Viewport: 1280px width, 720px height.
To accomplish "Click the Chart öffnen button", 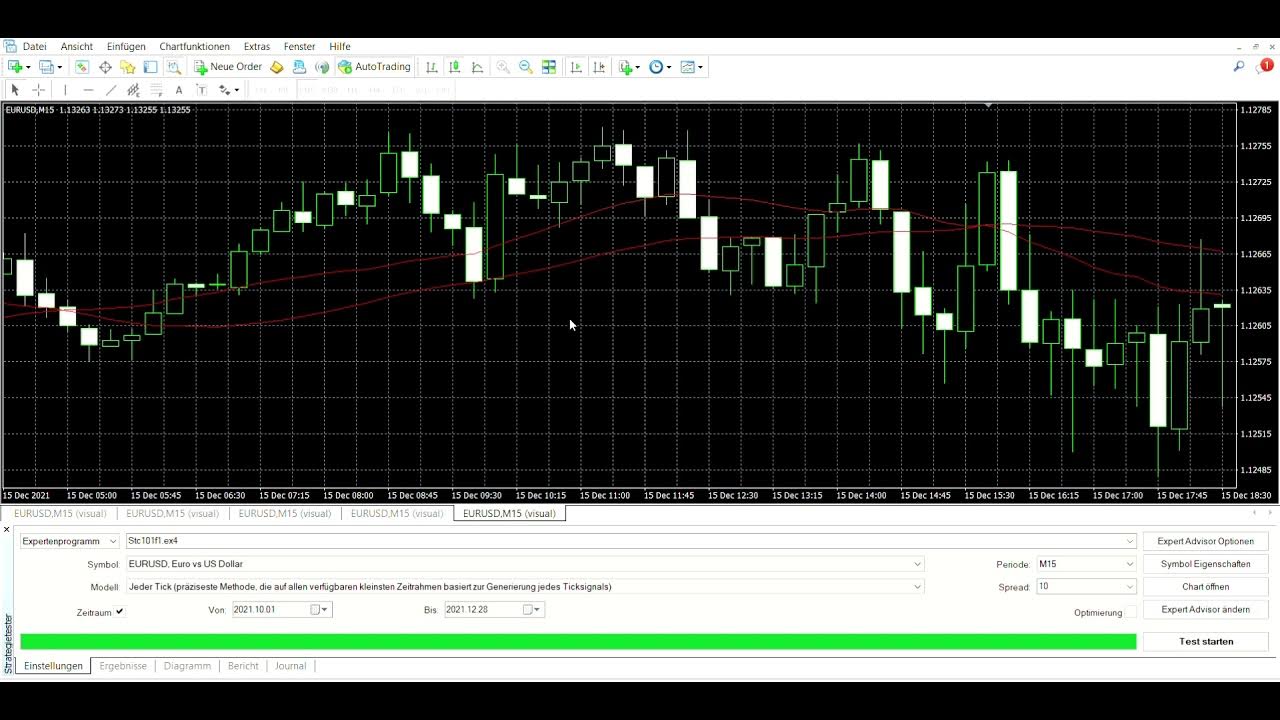I will tap(1205, 587).
